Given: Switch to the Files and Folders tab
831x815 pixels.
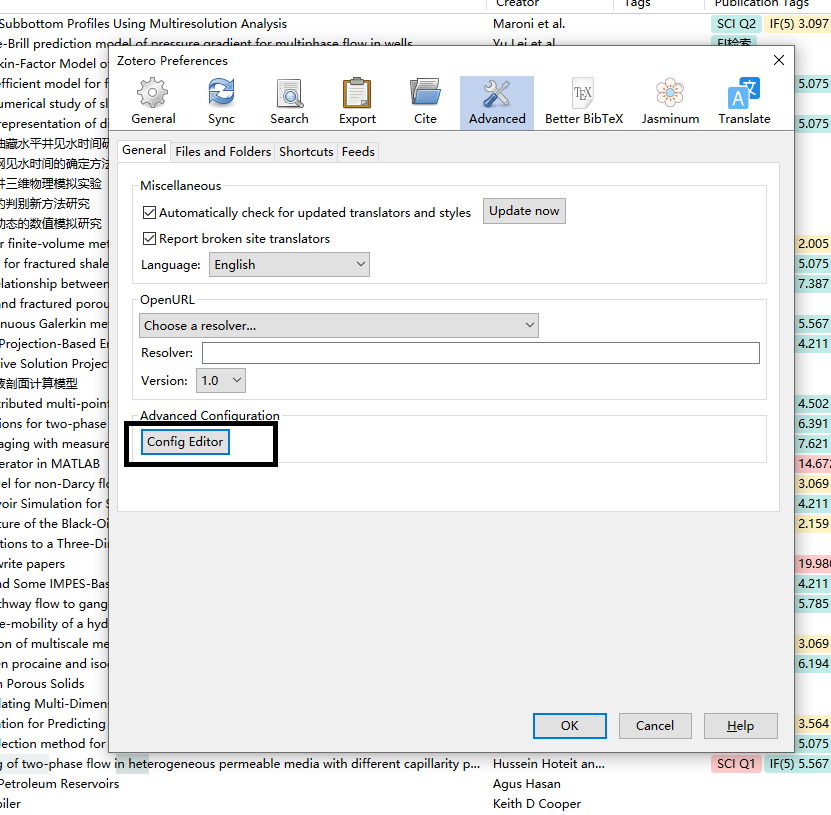Looking at the screenshot, I should pyautogui.click(x=223, y=152).
